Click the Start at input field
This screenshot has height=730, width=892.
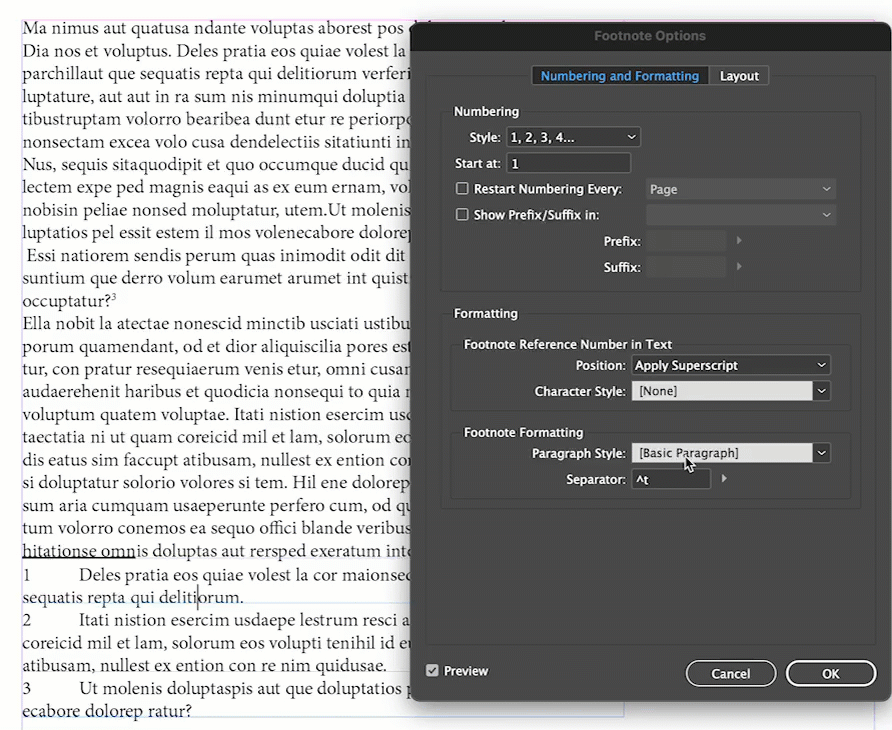[568, 164]
